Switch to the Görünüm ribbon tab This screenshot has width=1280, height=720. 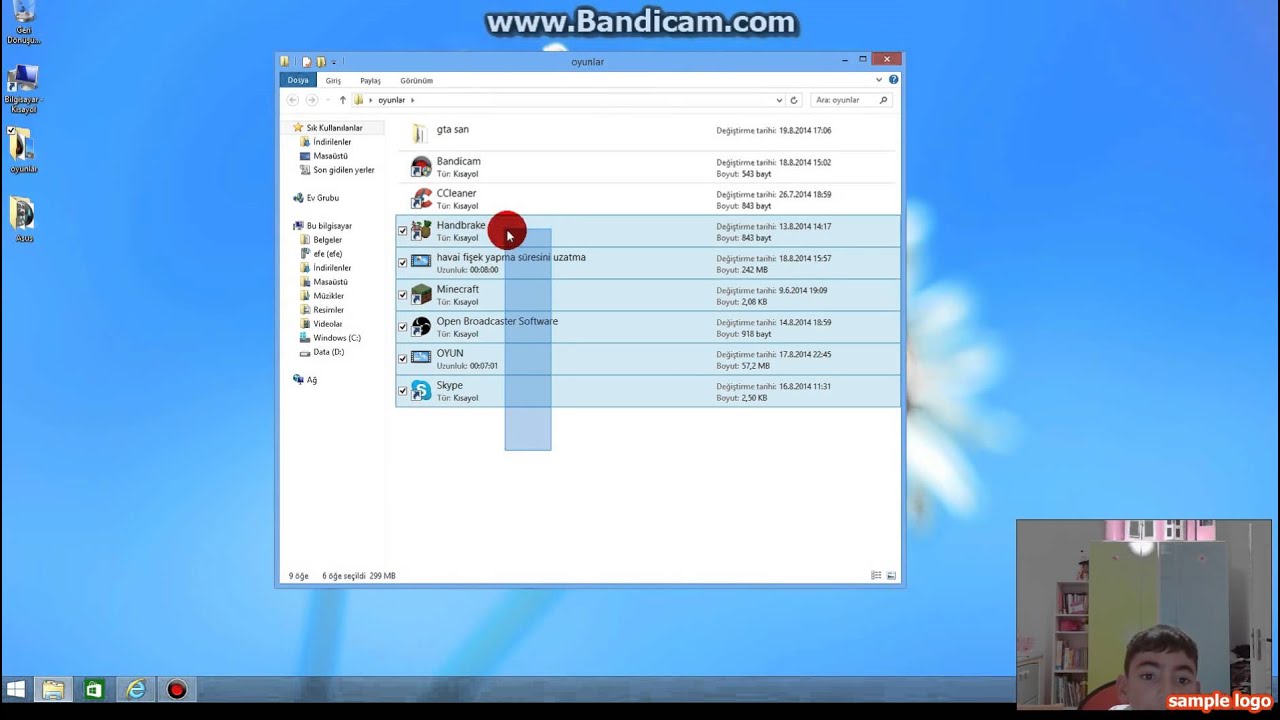point(416,80)
